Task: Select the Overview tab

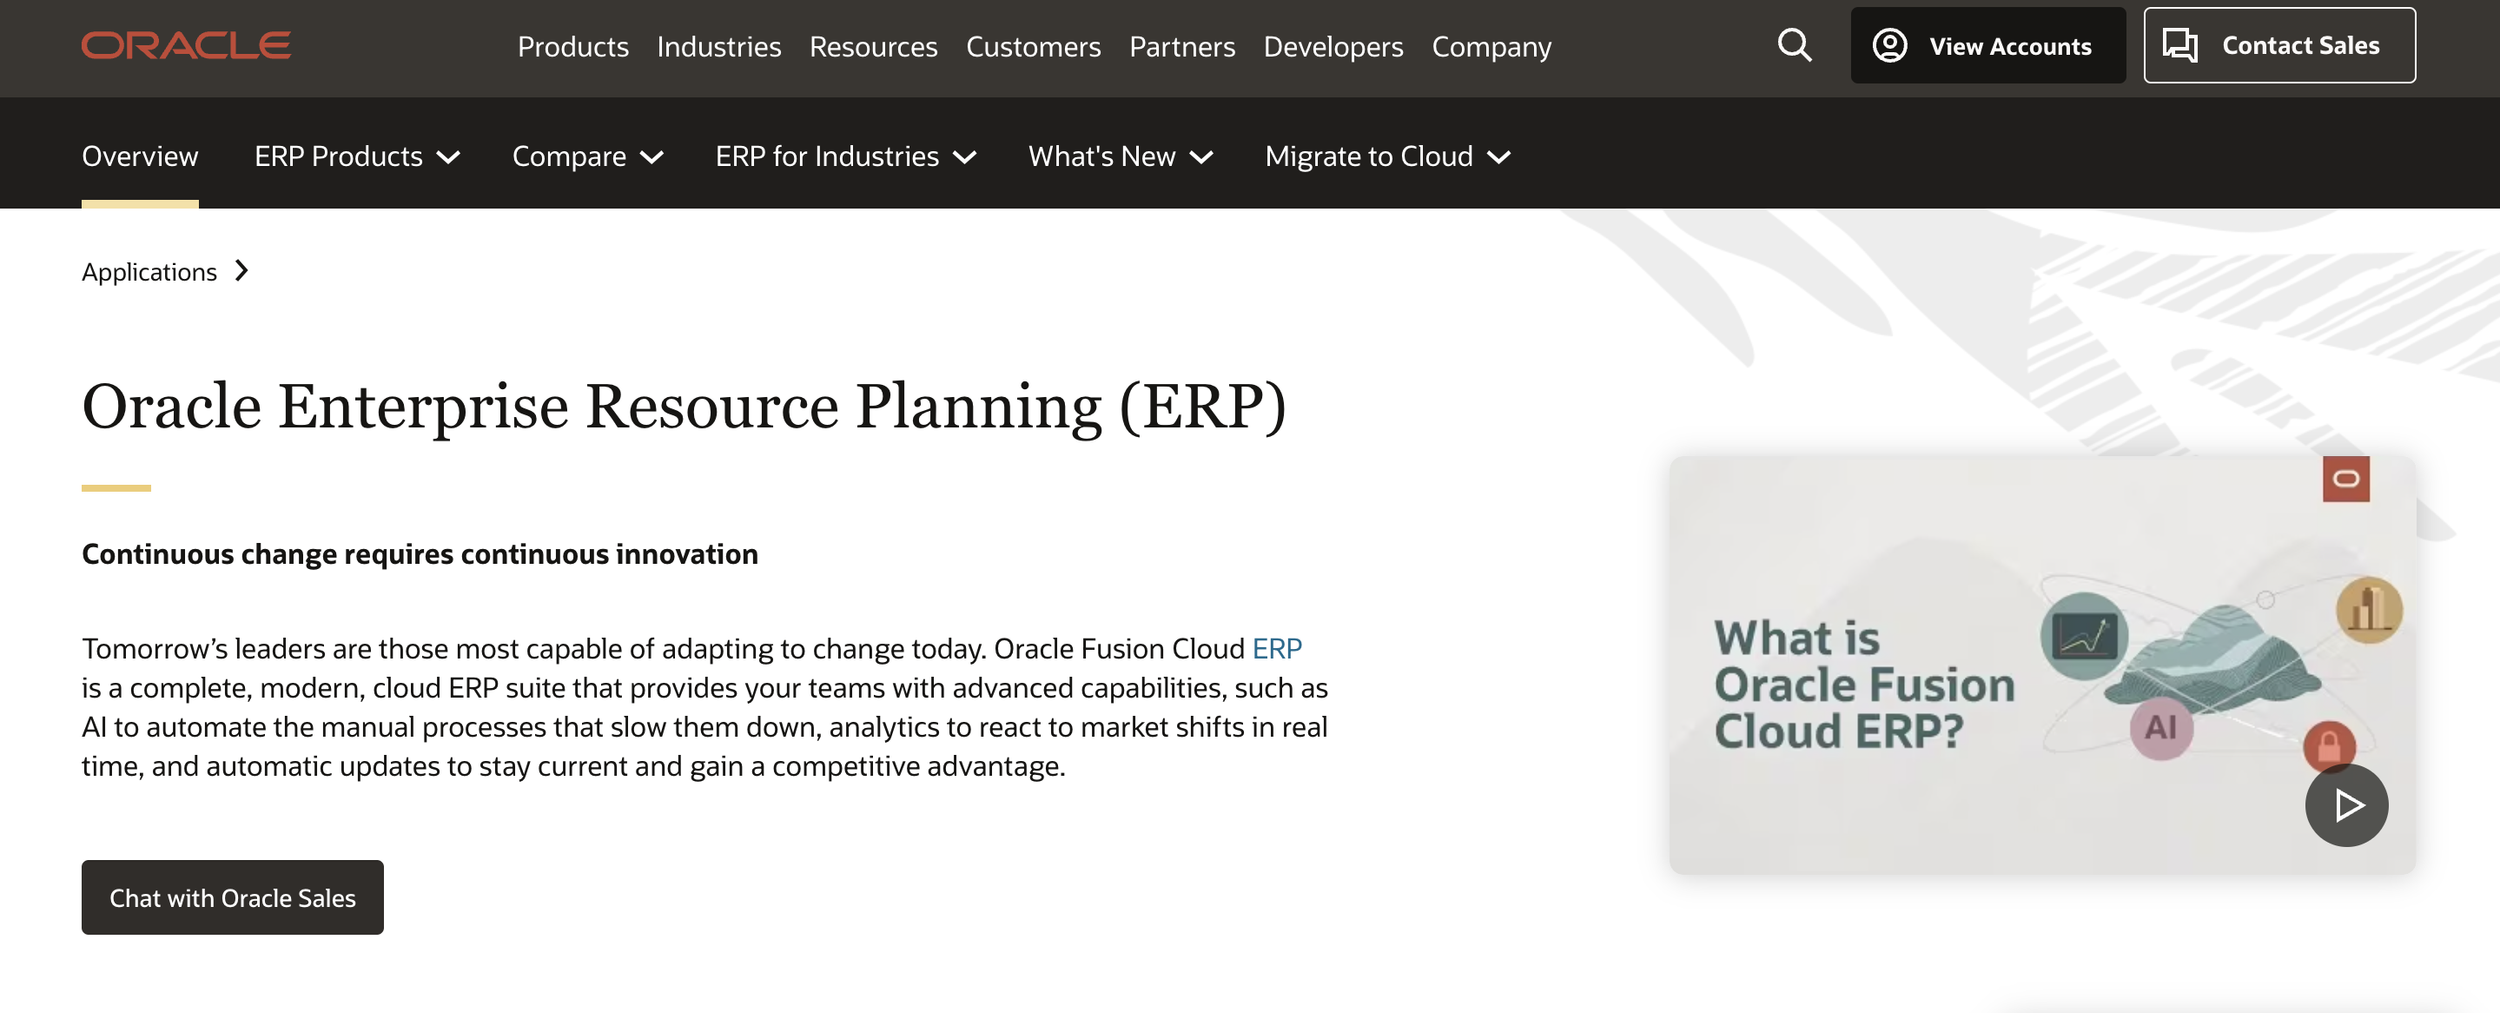Action: coord(140,156)
